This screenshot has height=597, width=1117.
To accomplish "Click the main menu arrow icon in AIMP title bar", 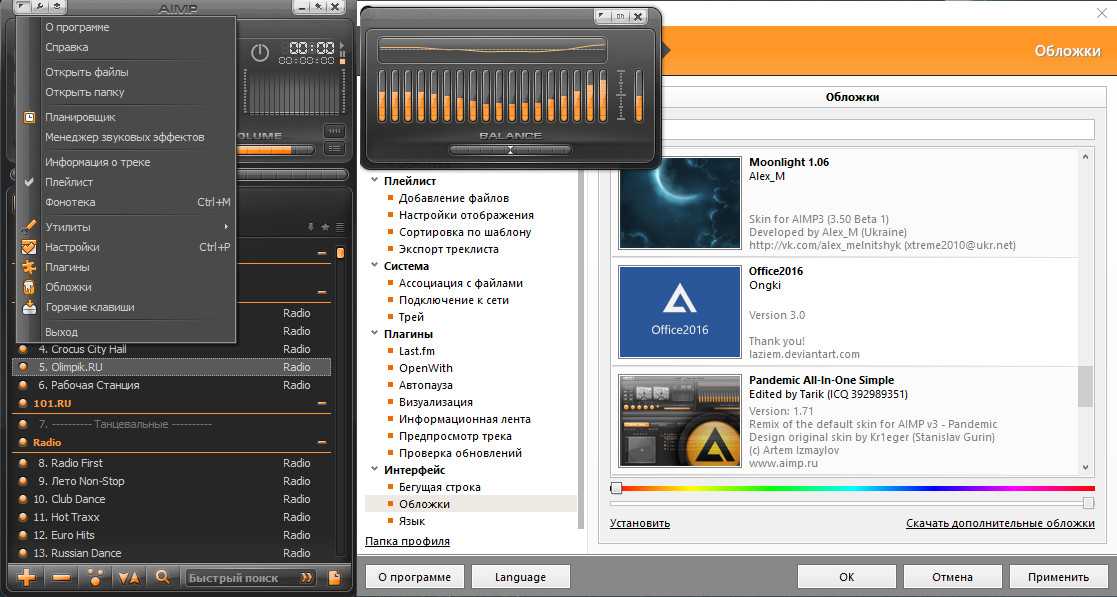I will point(22,6).
